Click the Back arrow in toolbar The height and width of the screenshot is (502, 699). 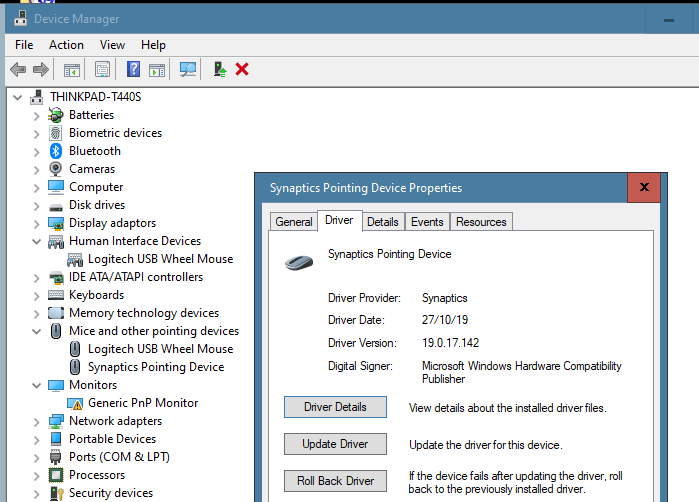(x=17, y=69)
